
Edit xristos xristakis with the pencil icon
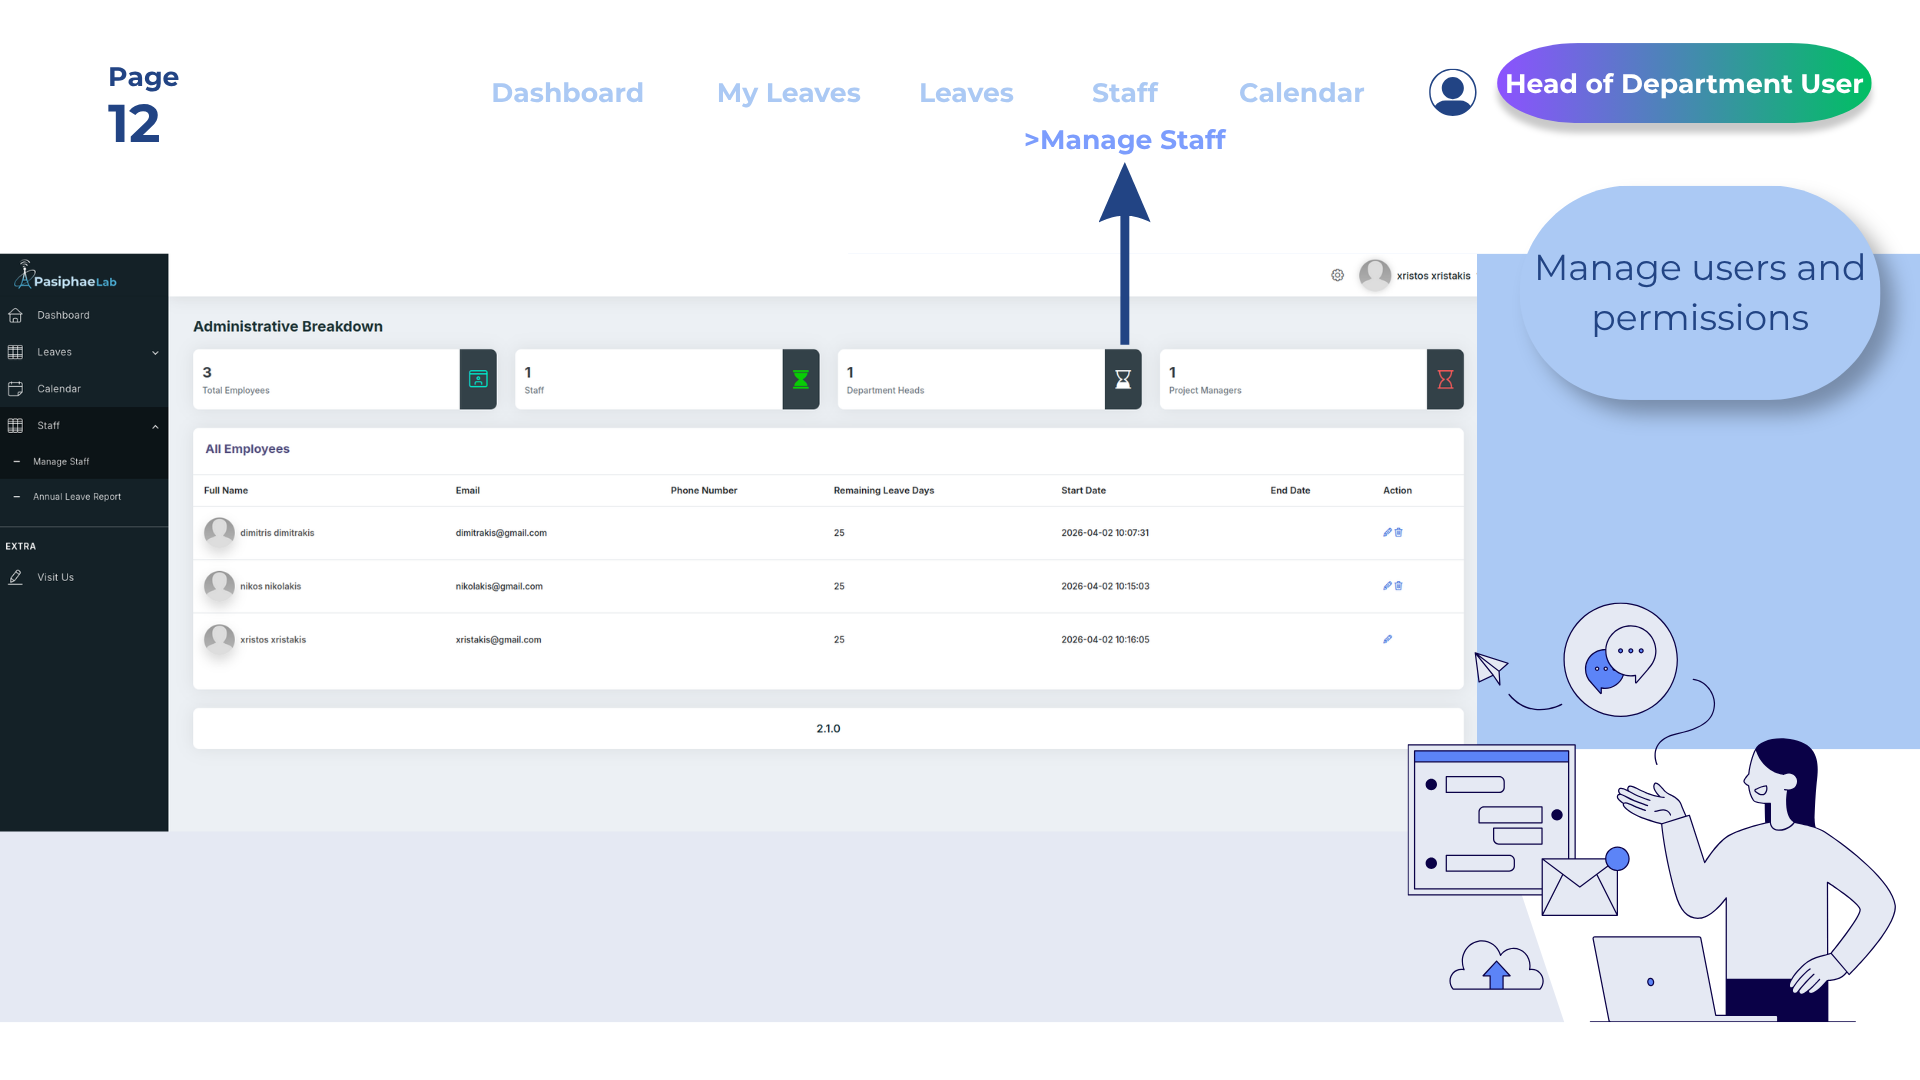[x=1387, y=639]
